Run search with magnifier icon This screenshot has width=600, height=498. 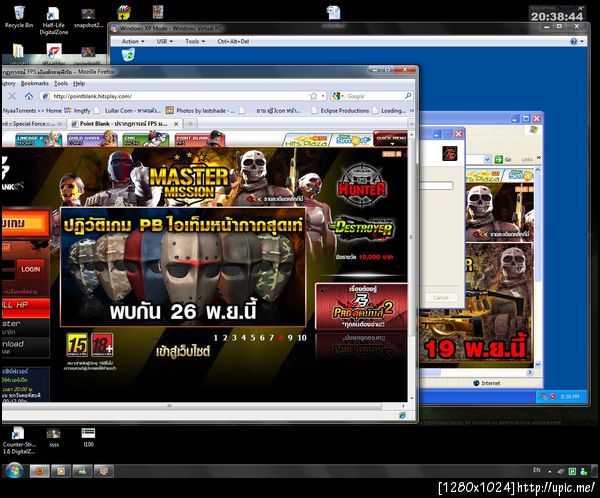coord(408,96)
